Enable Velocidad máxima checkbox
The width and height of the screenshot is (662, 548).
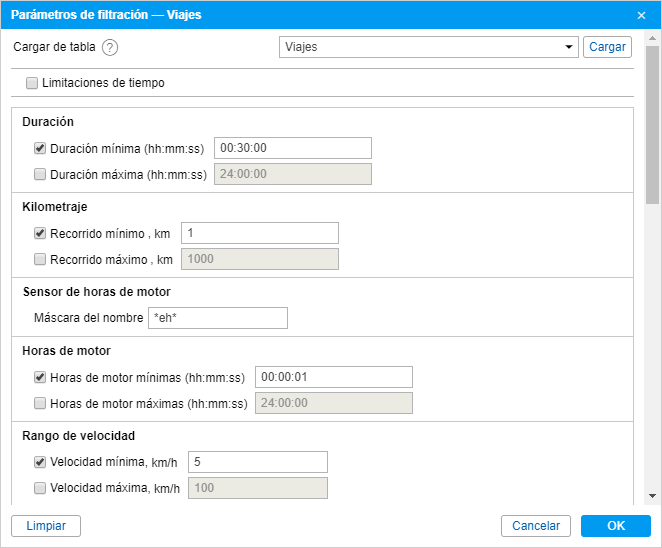40,488
